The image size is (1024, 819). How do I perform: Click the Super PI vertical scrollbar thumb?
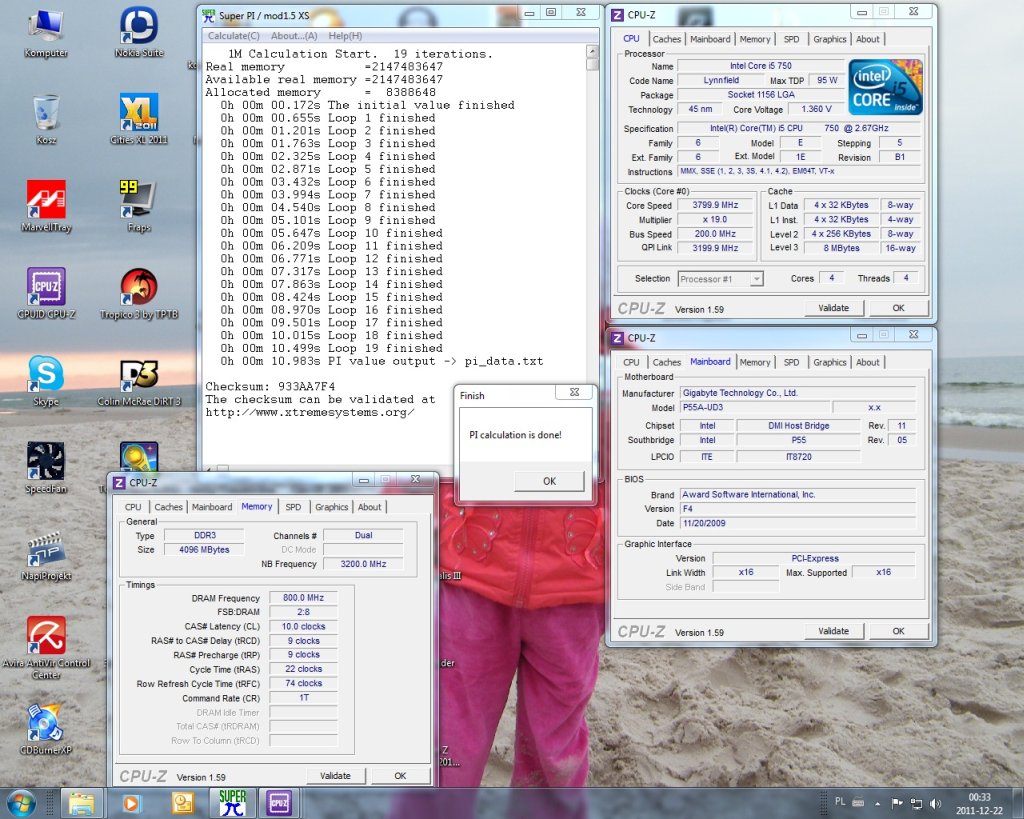coord(592,64)
